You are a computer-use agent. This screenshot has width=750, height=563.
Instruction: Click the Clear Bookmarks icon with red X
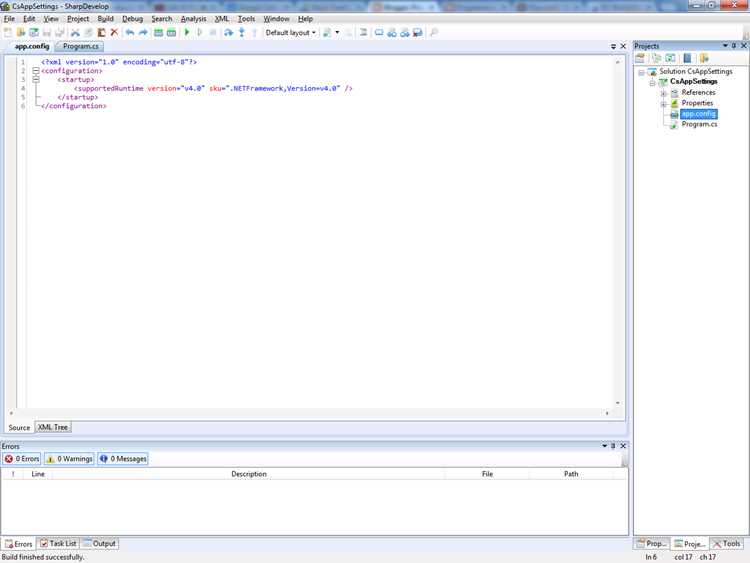418,33
